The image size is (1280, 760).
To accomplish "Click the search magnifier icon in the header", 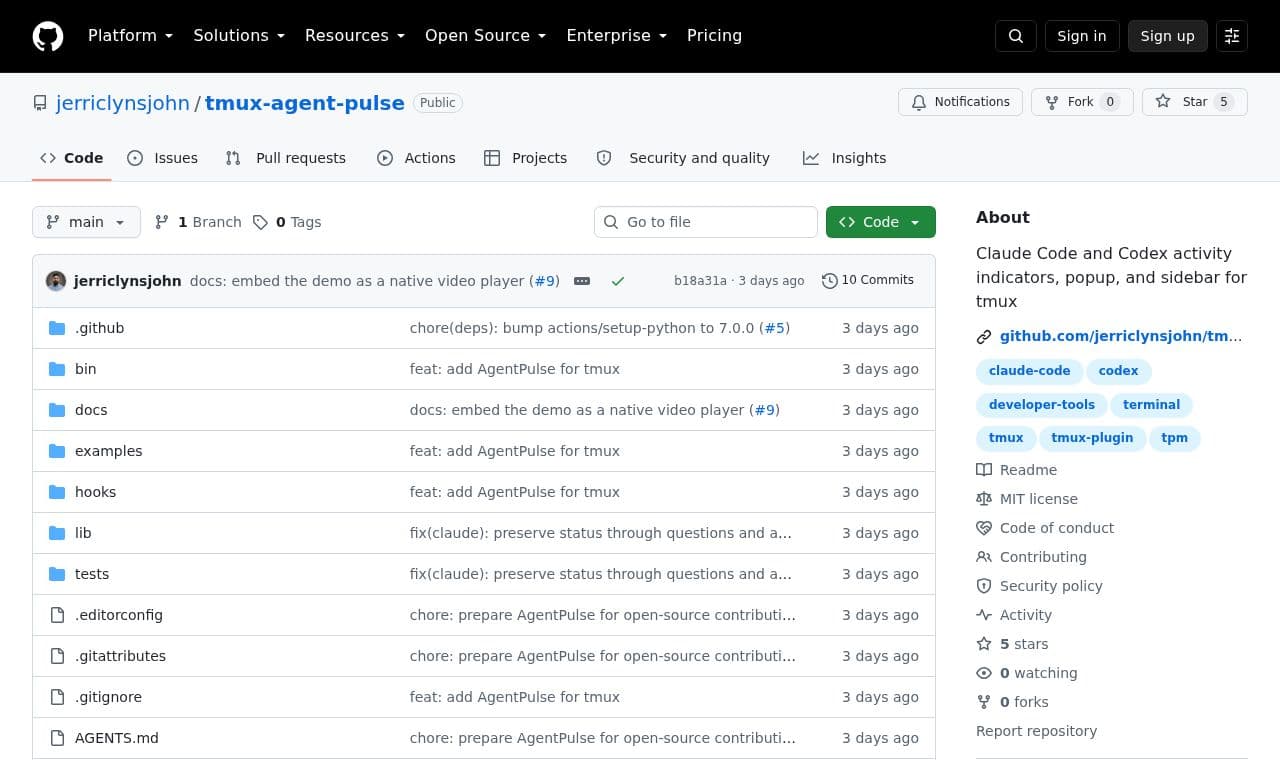I will coord(1016,36).
